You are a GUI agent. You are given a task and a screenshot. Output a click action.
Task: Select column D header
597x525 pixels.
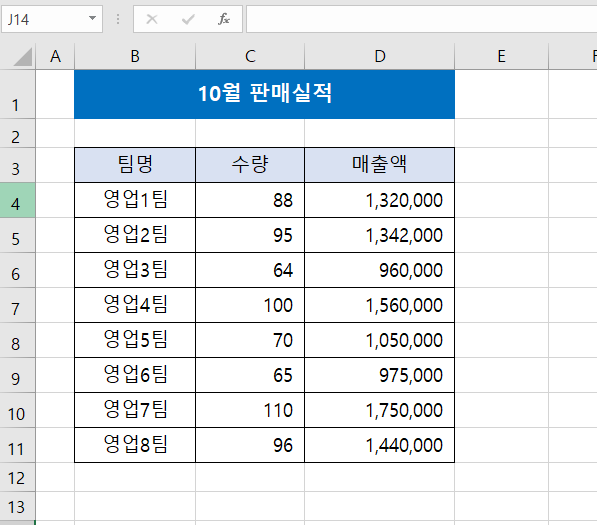[x=380, y=56]
